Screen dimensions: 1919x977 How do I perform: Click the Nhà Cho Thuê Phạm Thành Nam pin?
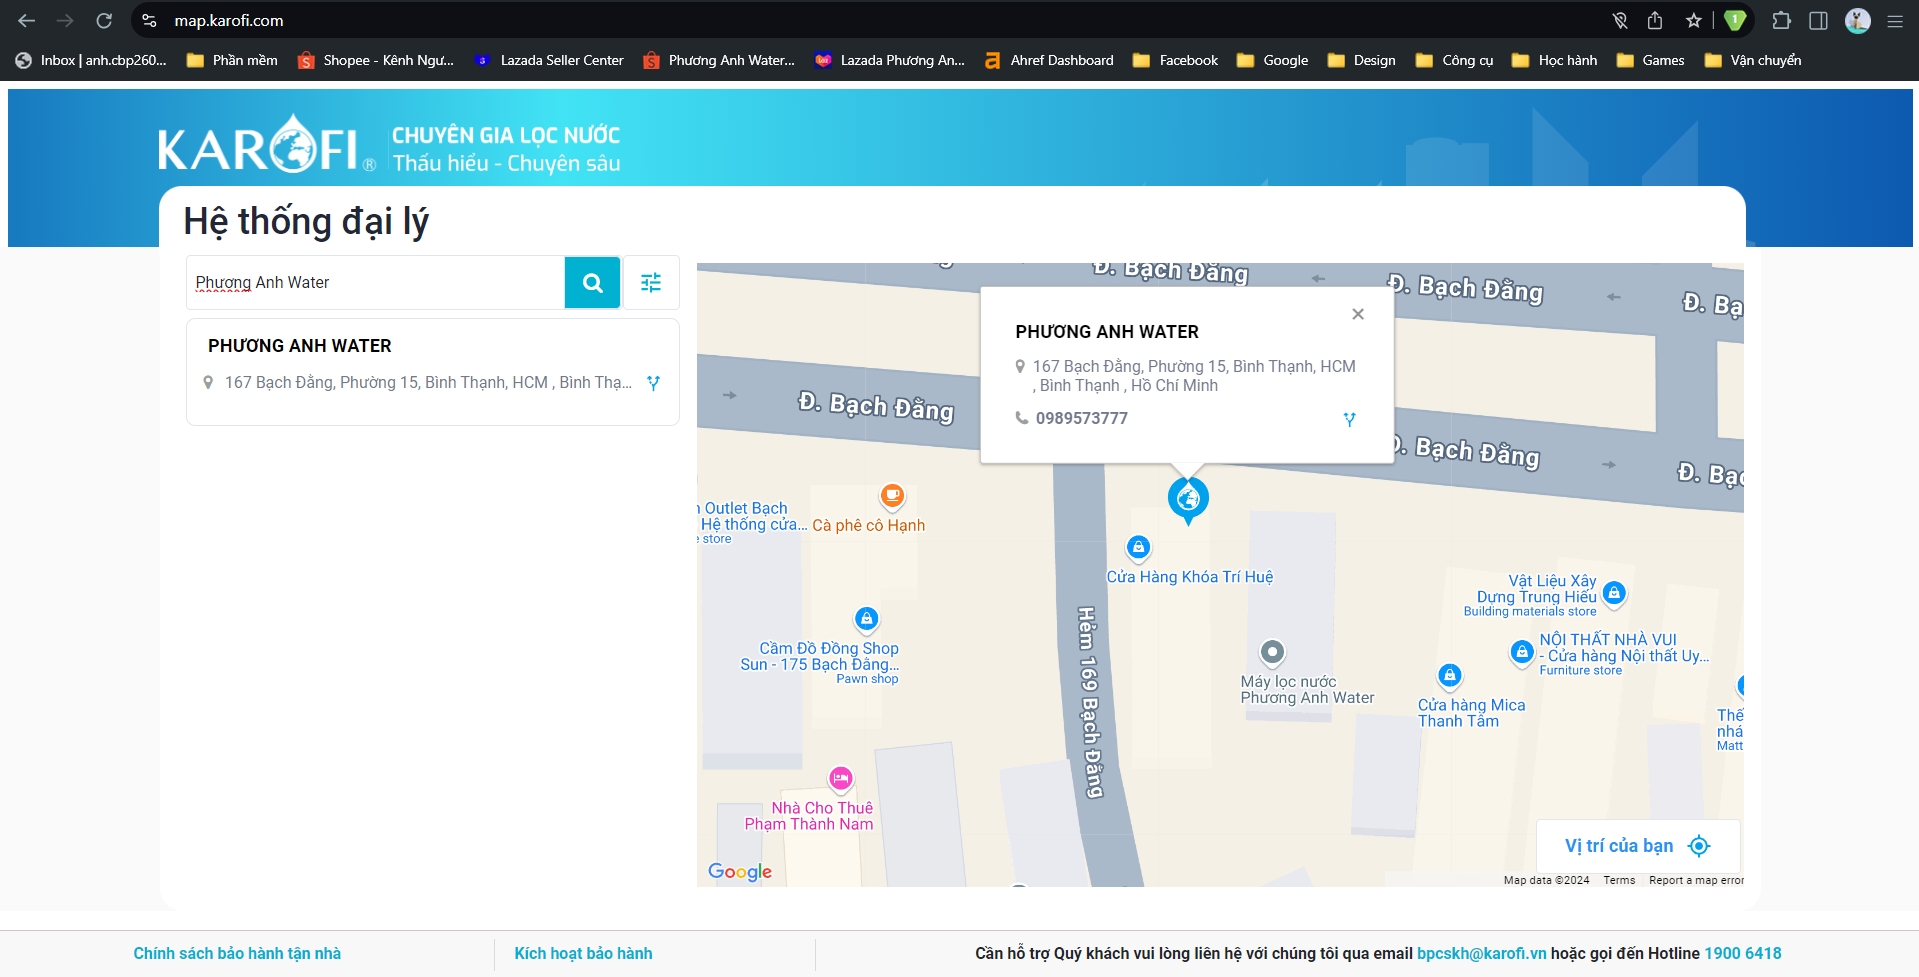point(841,778)
